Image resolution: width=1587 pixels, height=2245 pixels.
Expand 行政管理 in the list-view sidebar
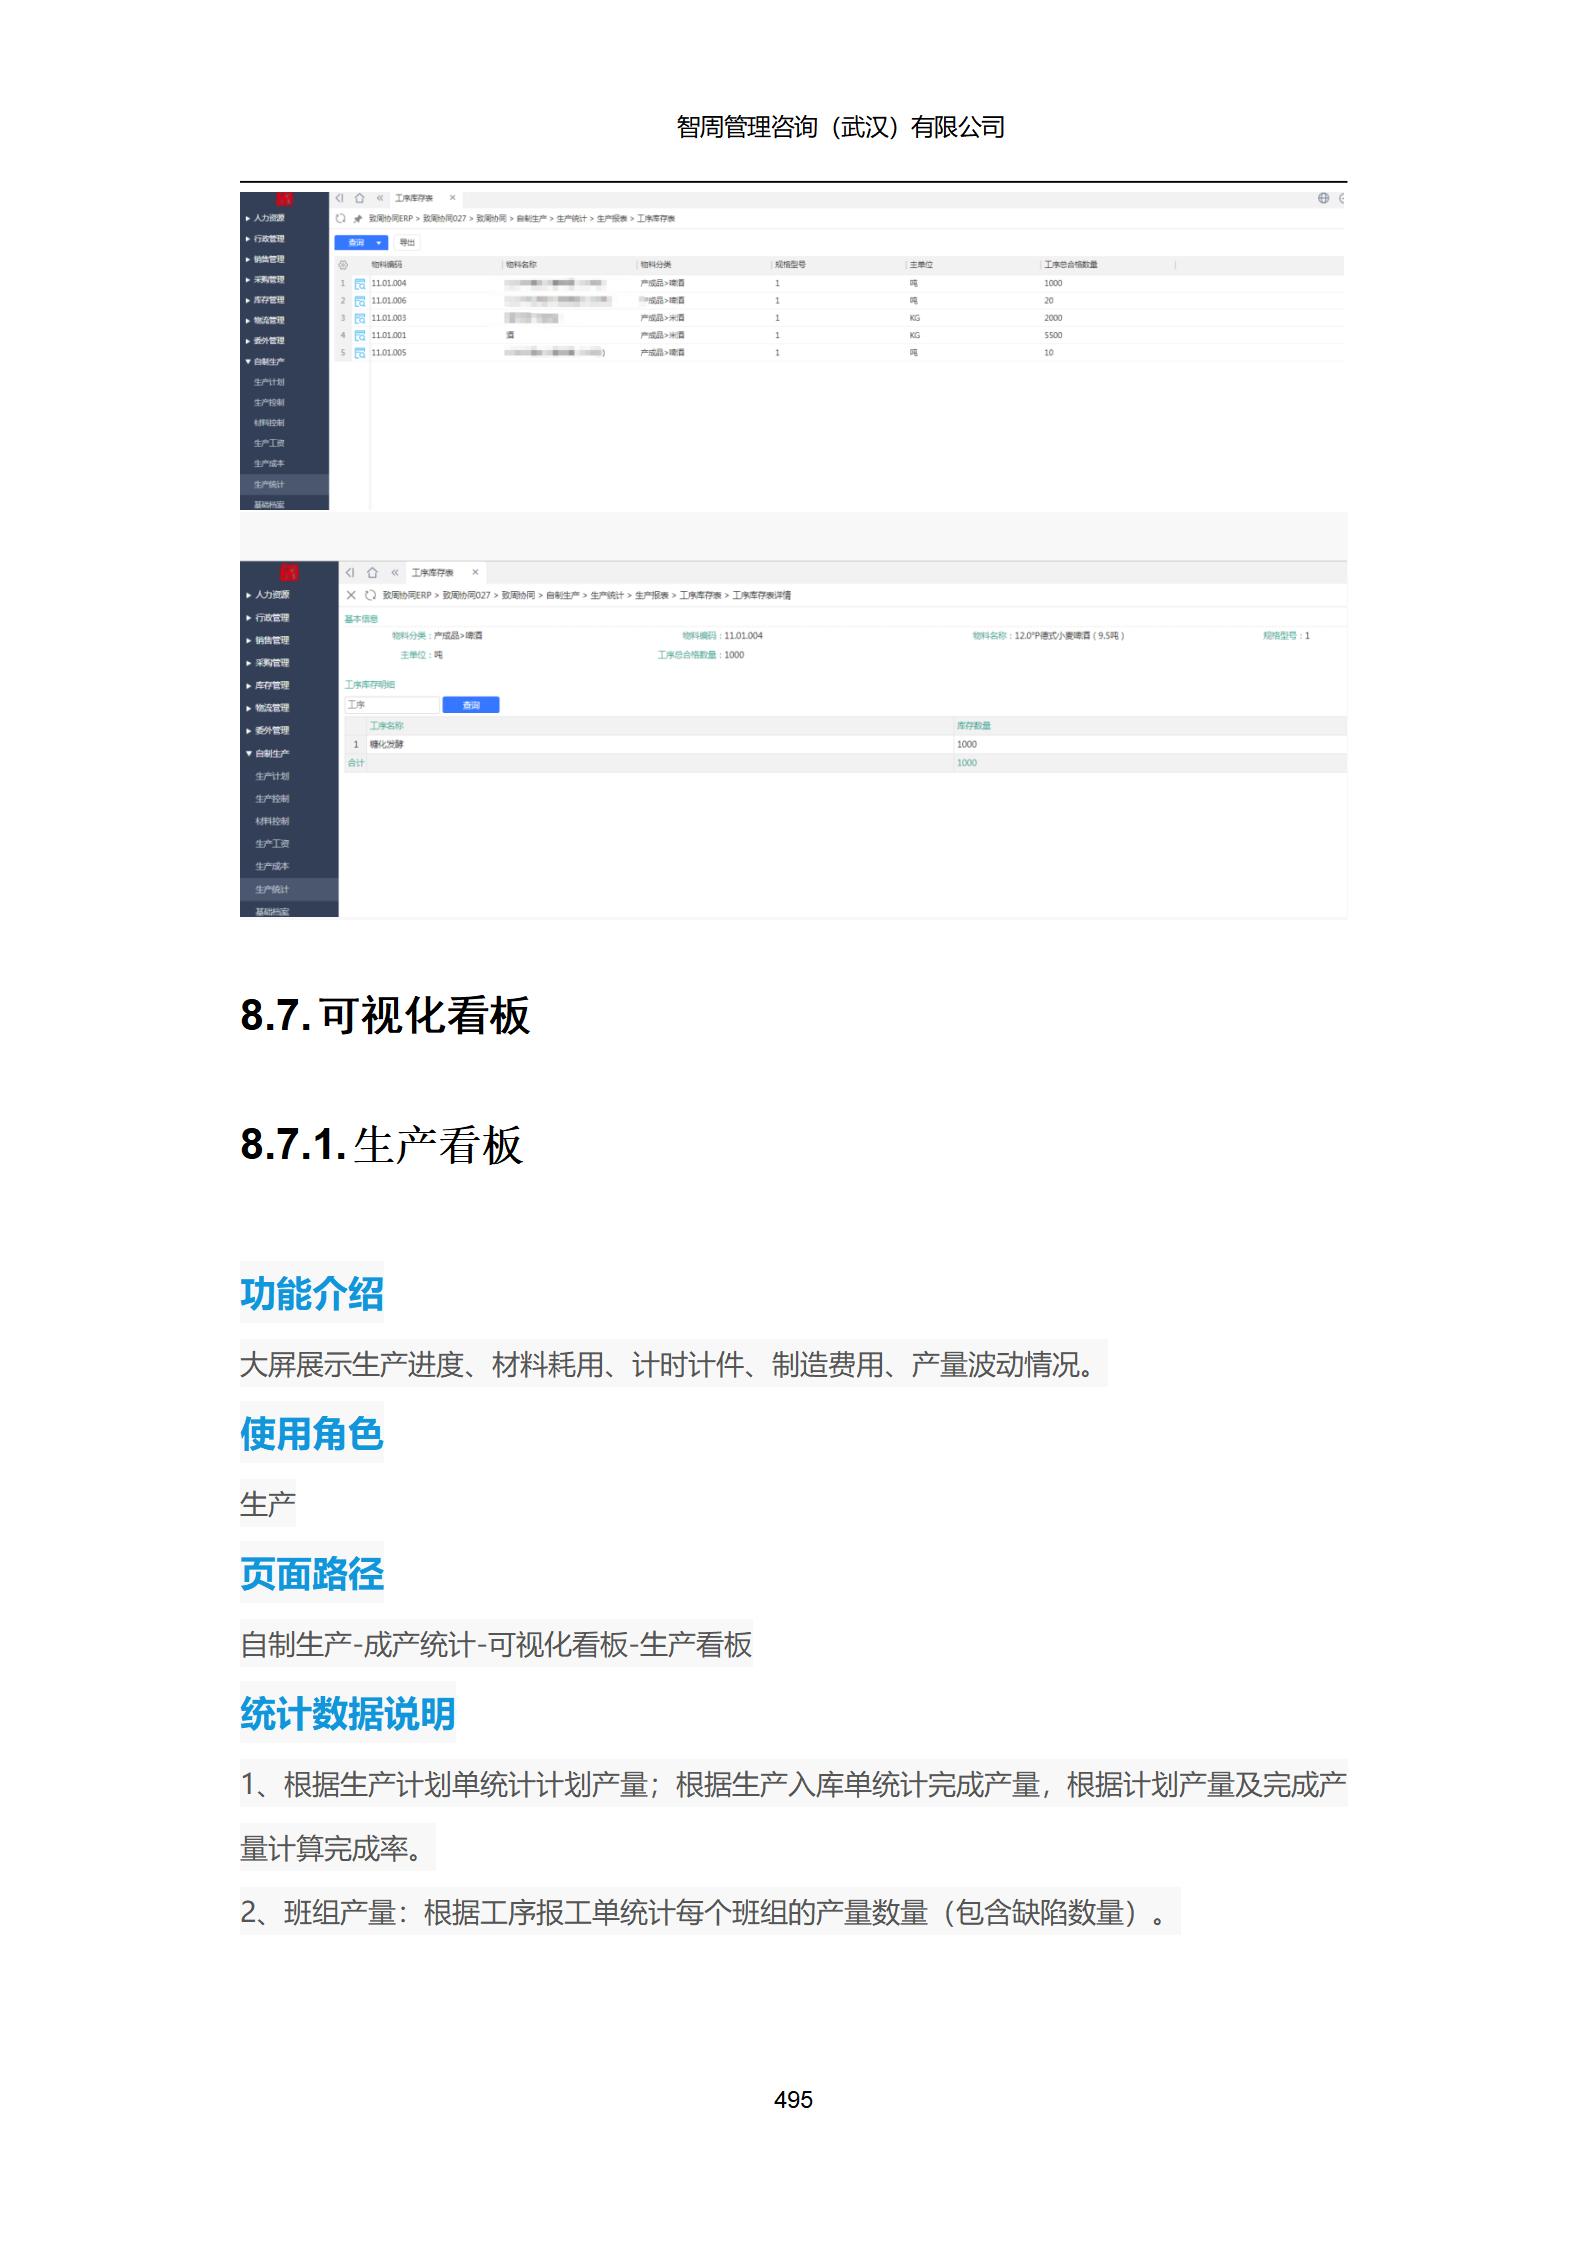click(266, 239)
